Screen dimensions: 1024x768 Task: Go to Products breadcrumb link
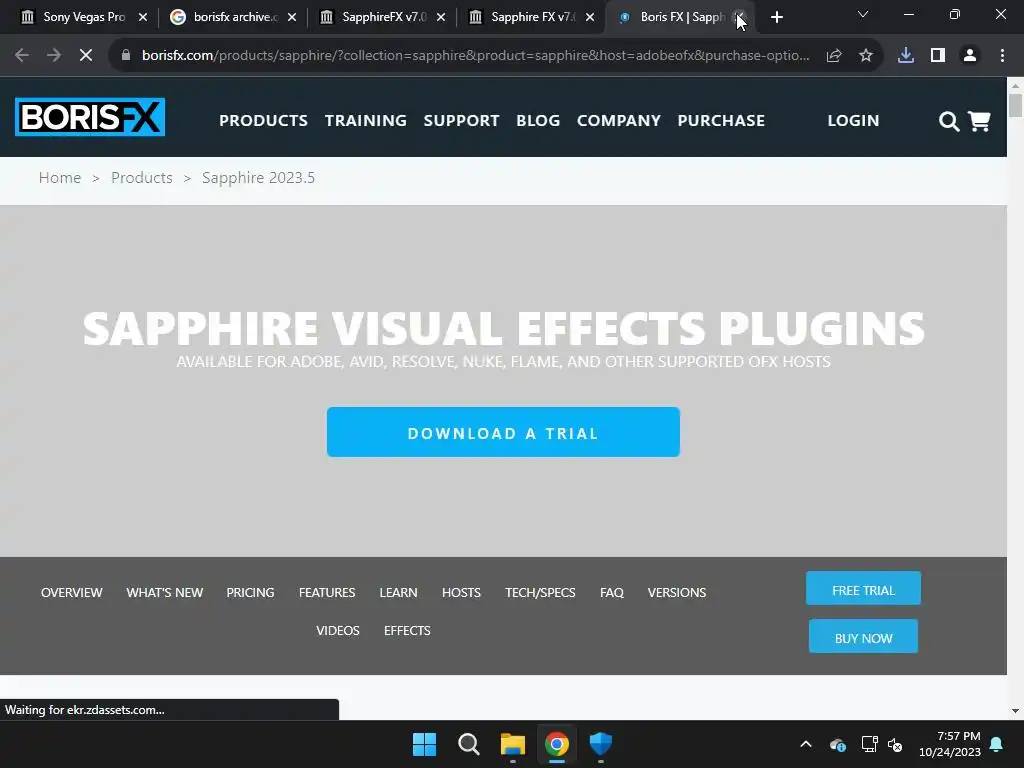tap(142, 178)
